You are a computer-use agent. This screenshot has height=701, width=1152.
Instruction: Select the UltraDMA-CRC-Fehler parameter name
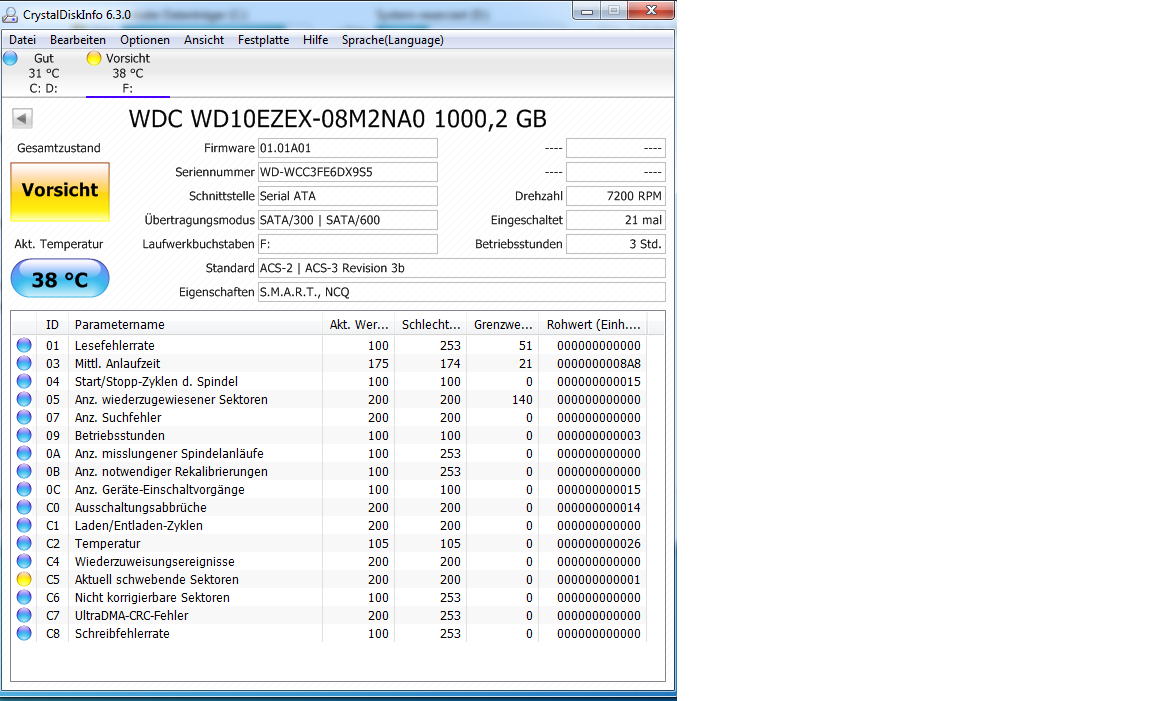[x=131, y=615]
